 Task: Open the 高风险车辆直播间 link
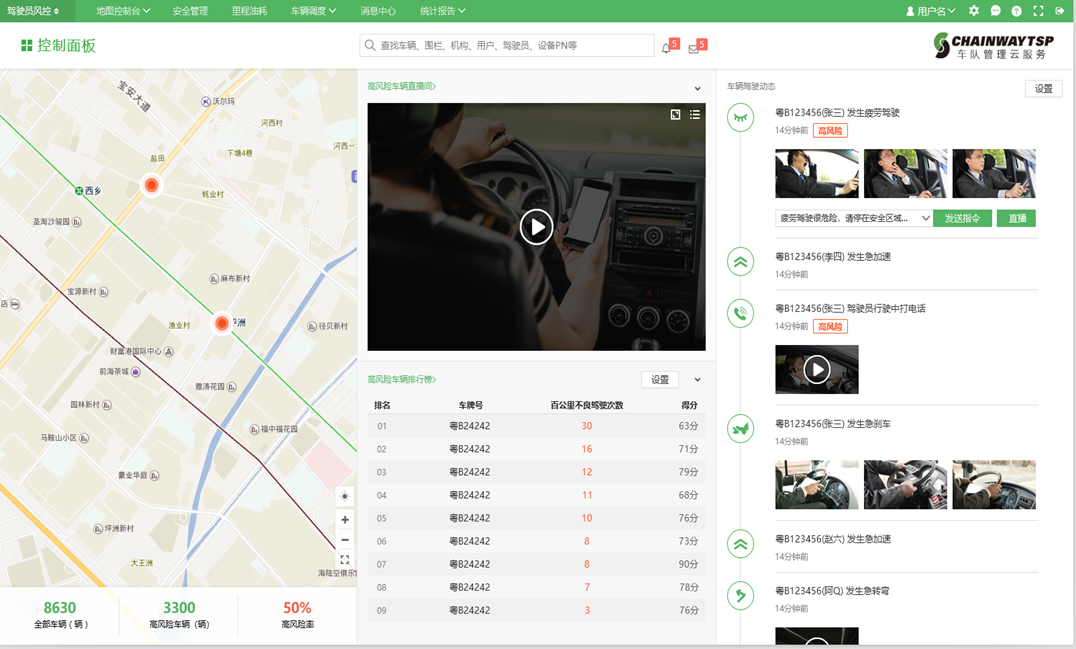pos(401,86)
